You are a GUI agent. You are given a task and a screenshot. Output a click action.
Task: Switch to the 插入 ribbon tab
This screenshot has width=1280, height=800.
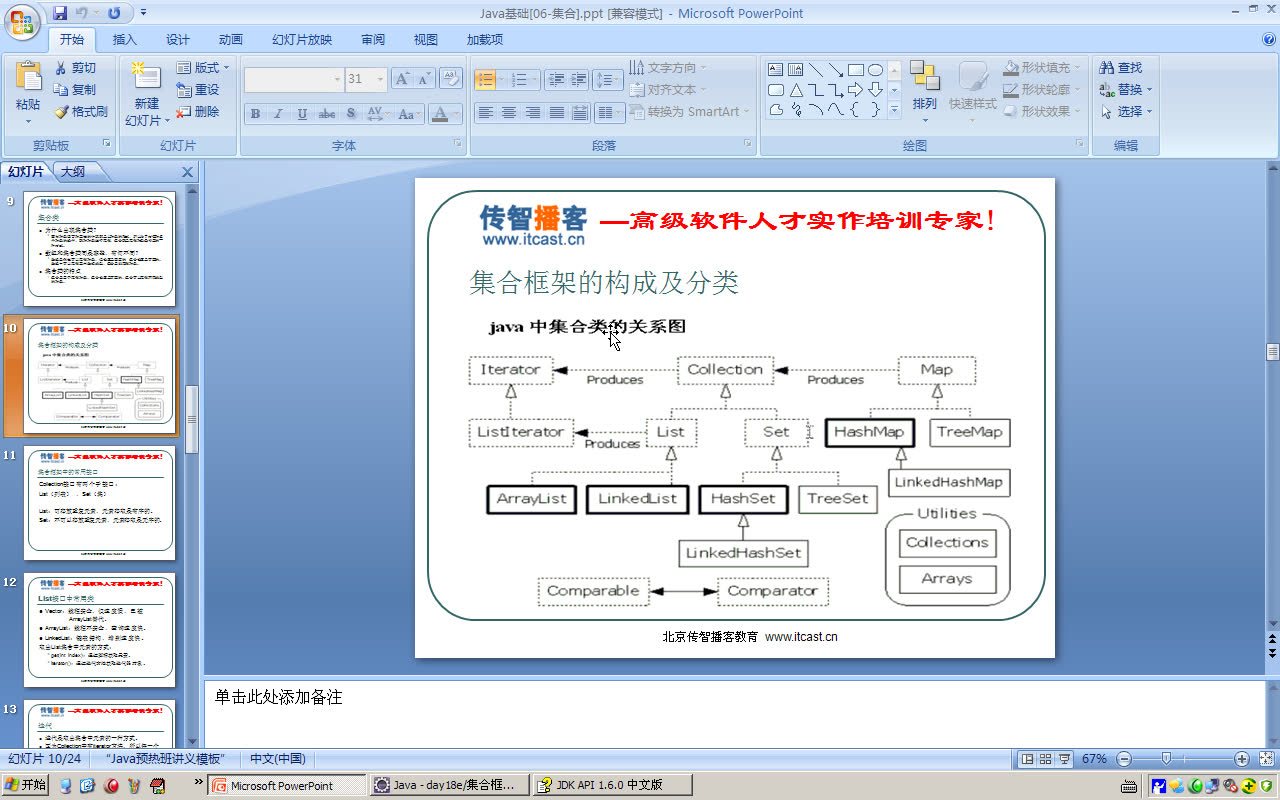click(125, 40)
